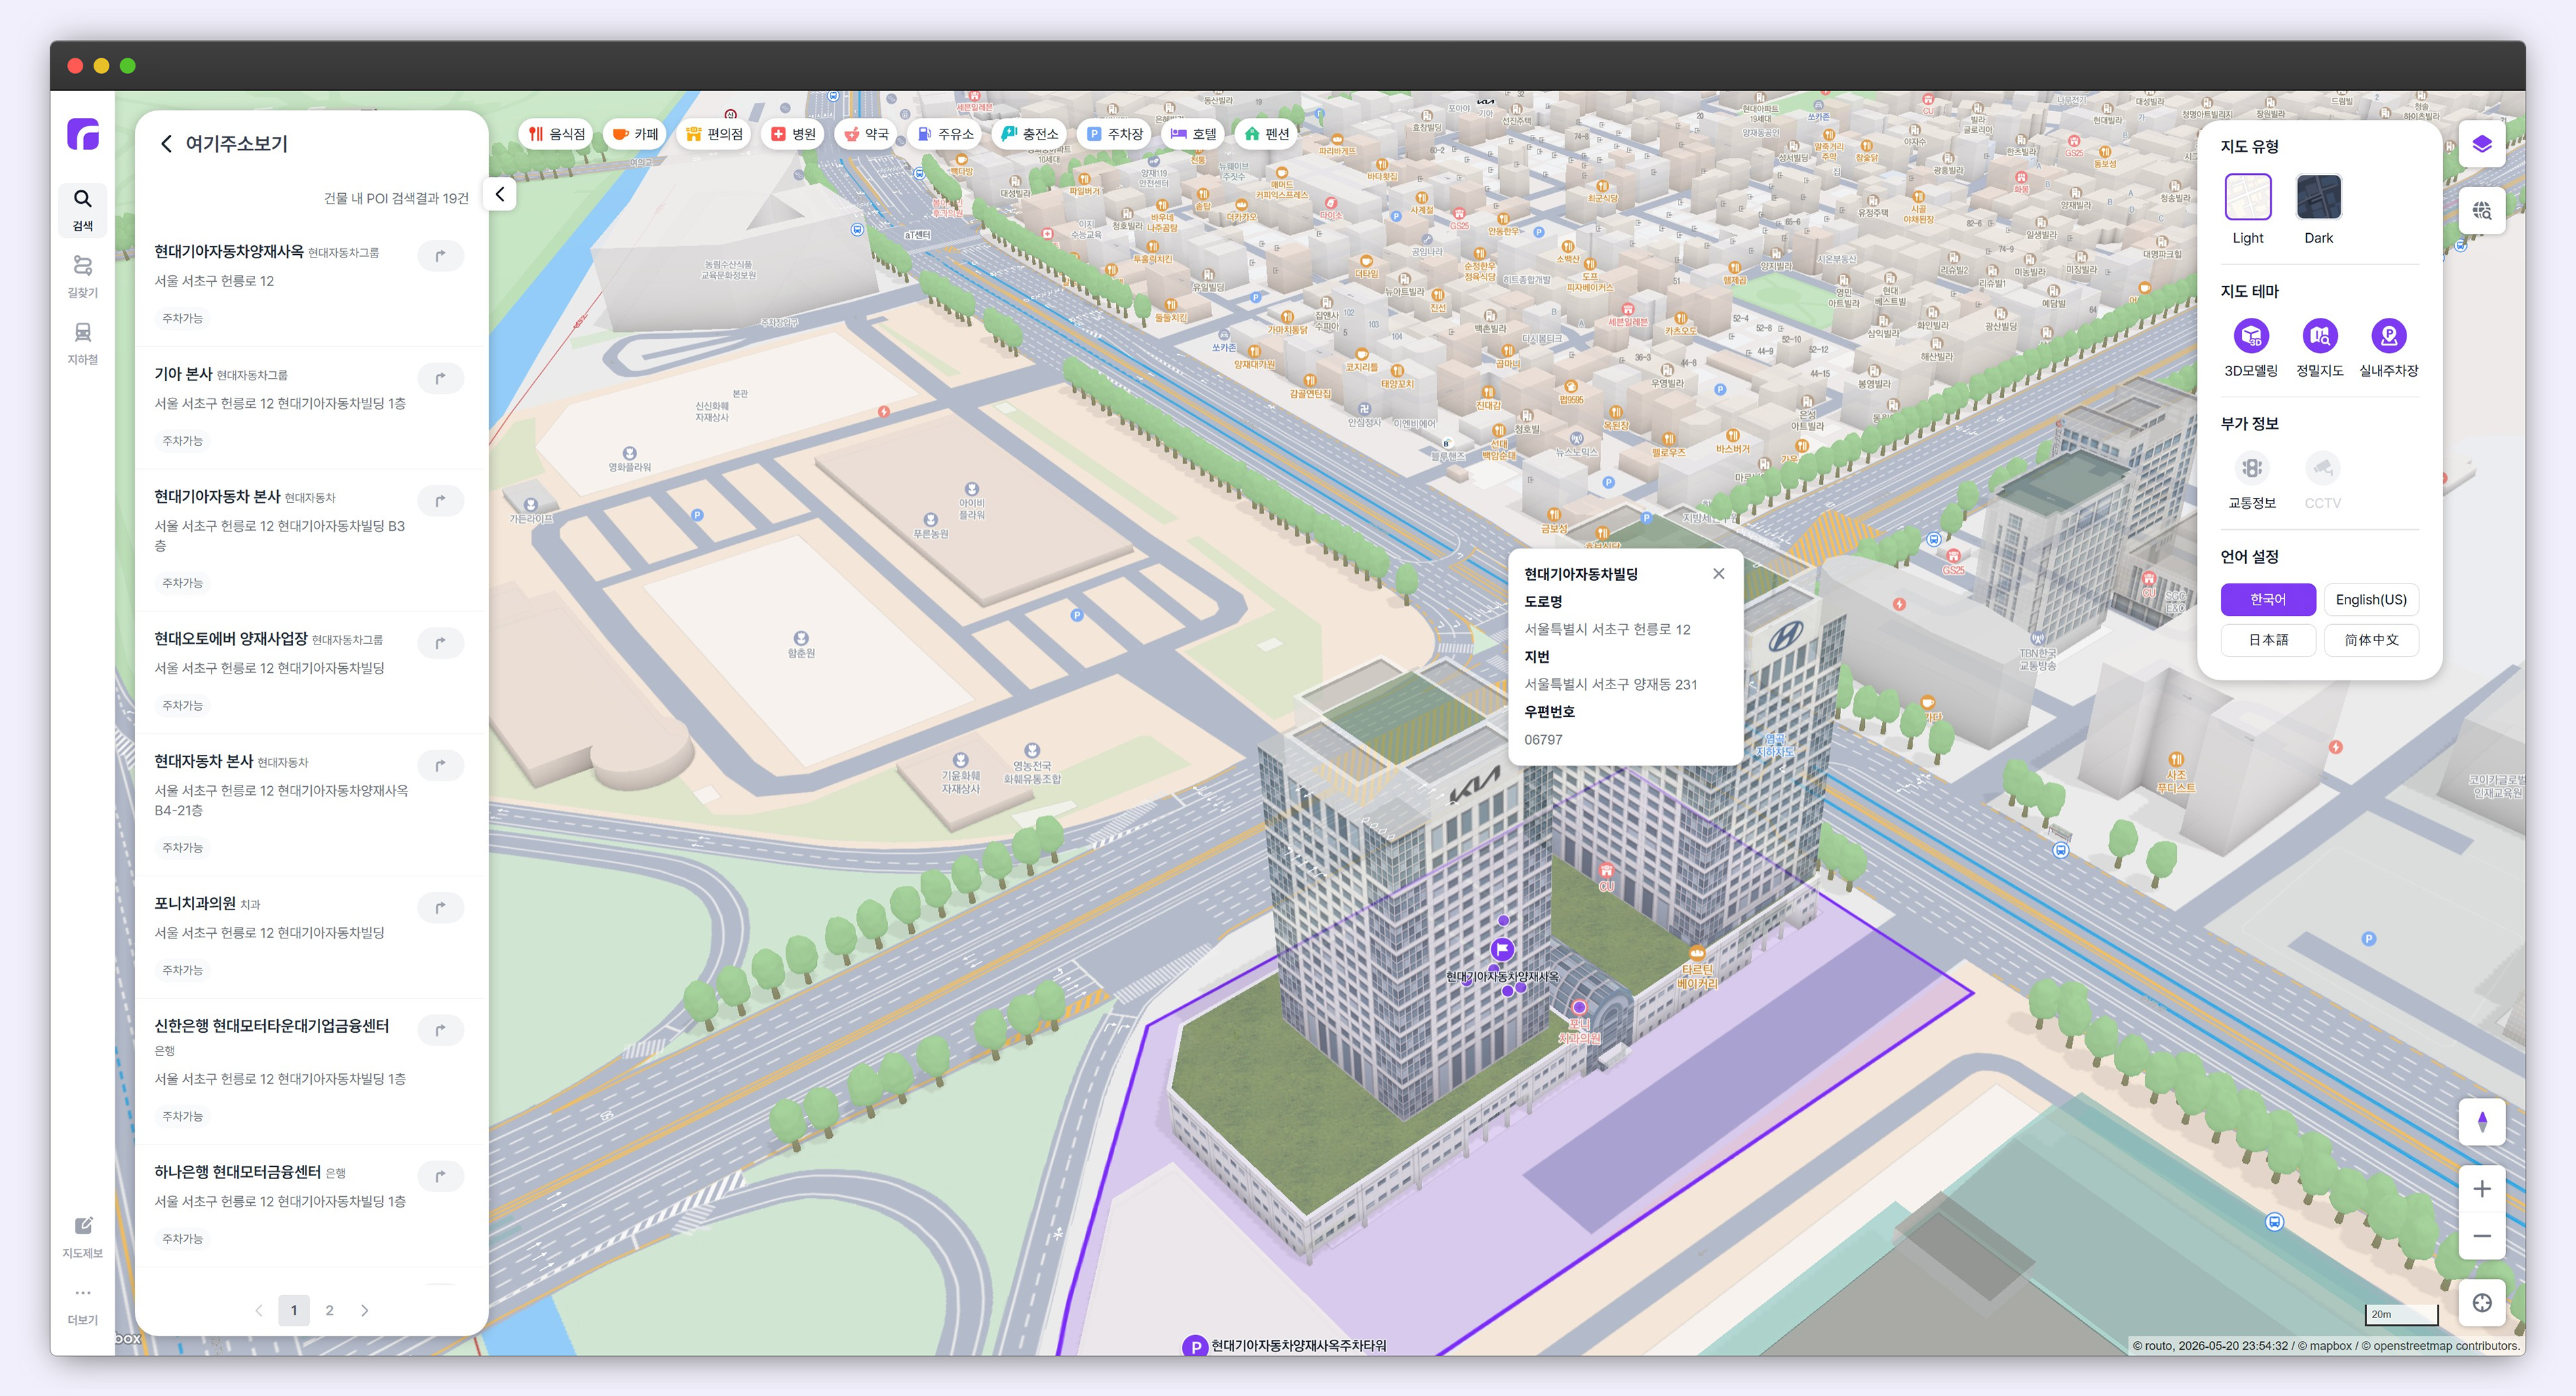Filter map by 호텔 hotels

click(1194, 134)
